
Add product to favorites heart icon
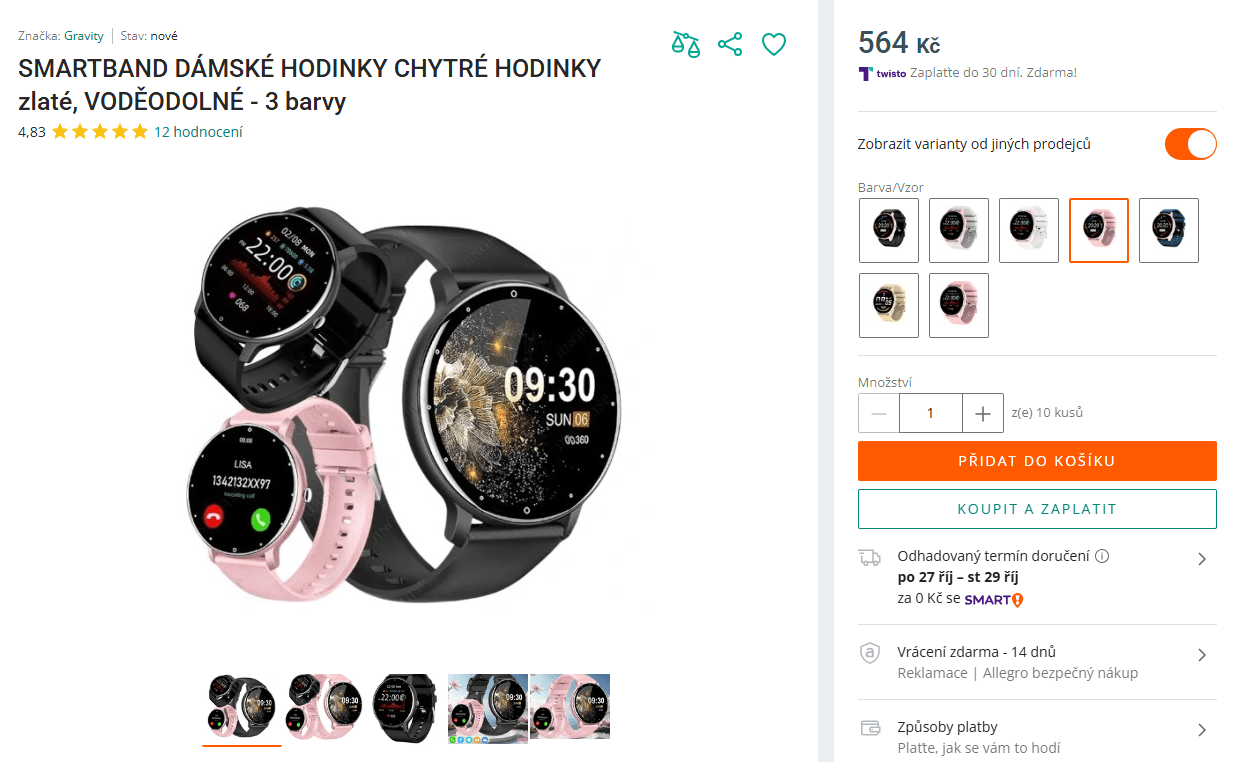[774, 44]
